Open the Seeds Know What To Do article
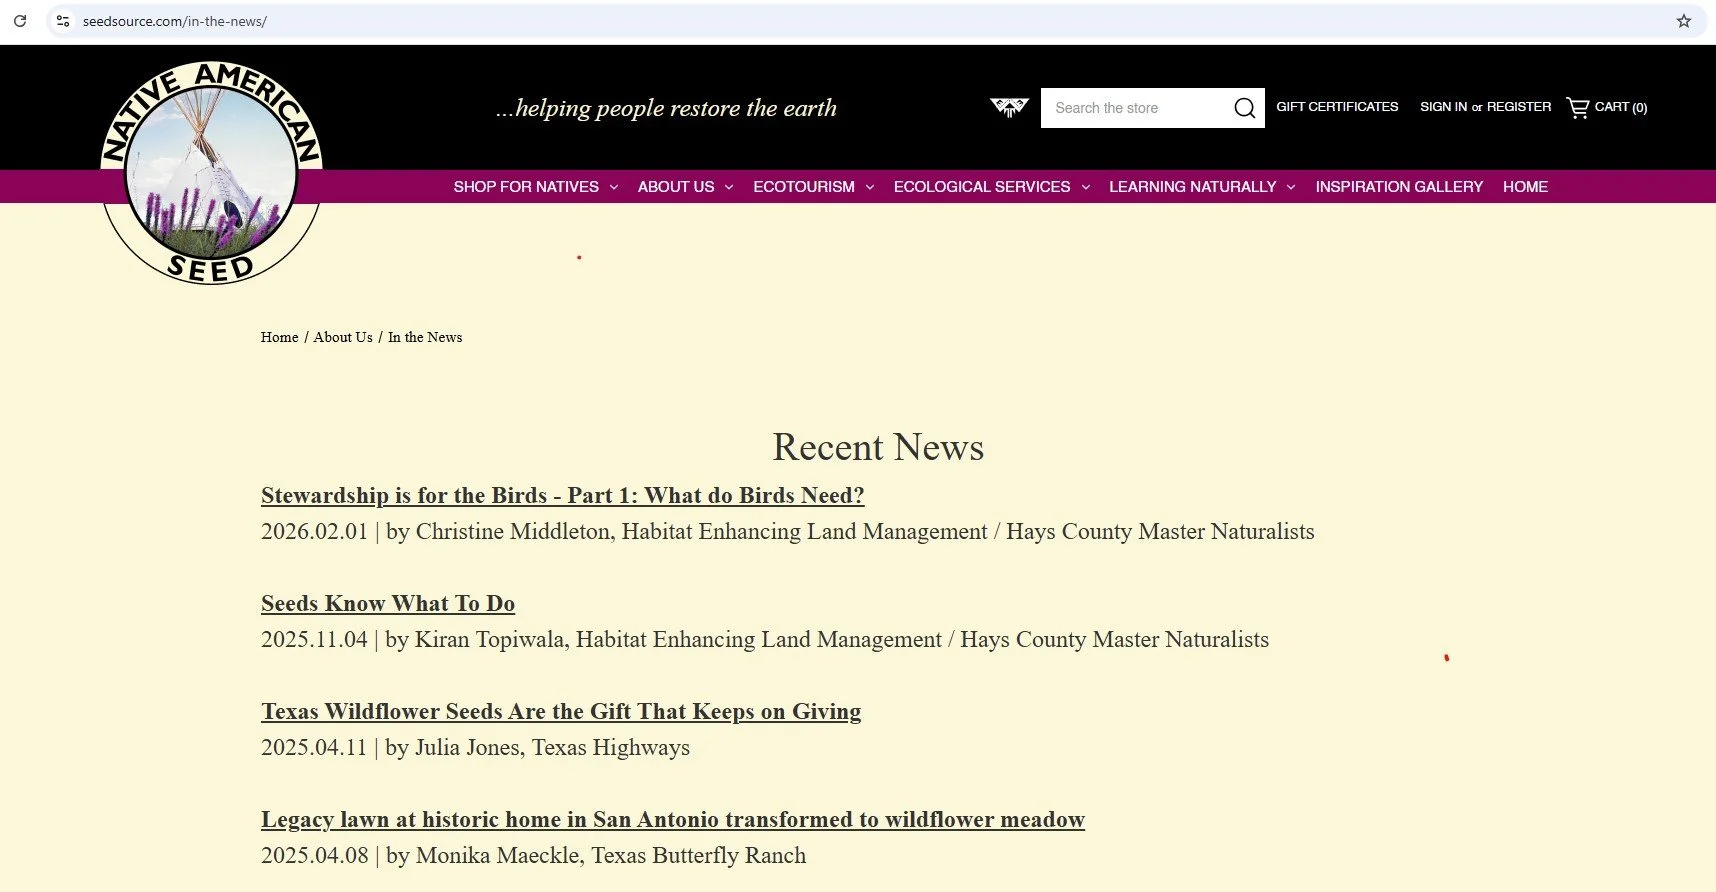The width and height of the screenshot is (1716, 892). (388, 604)
